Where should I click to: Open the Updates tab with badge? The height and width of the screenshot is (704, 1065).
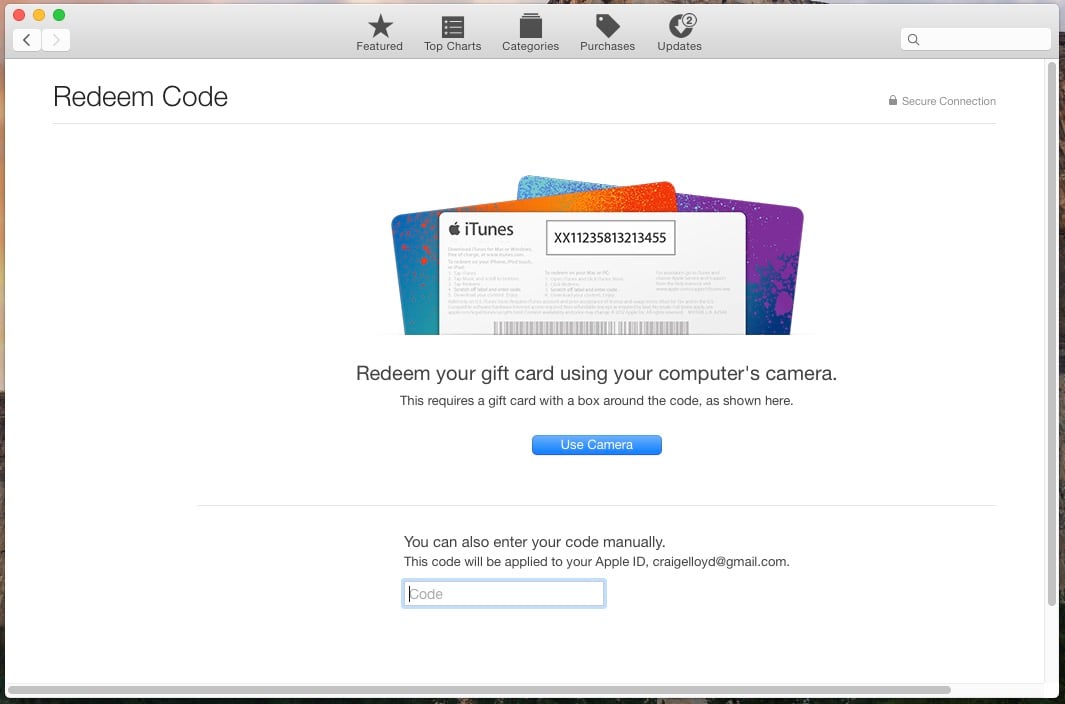tap(679, 33)
